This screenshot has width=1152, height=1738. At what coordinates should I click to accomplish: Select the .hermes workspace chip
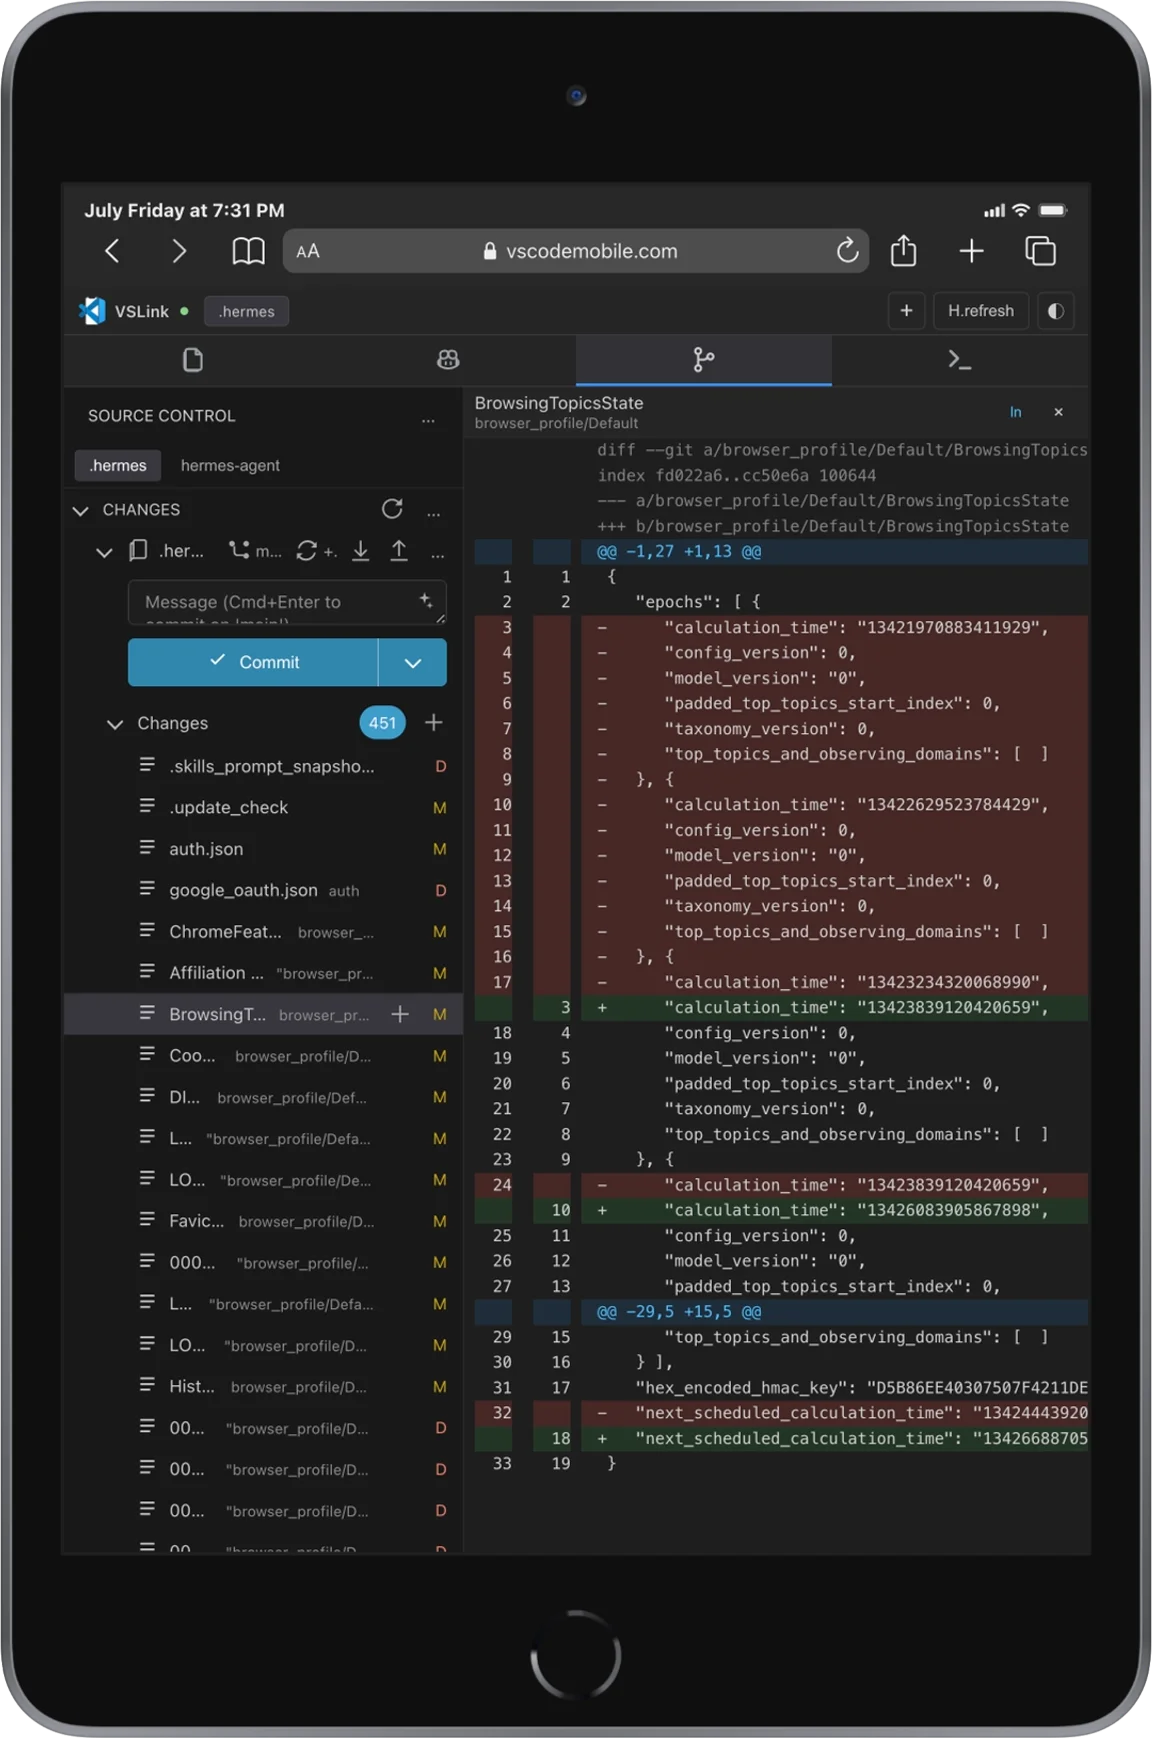(247, 312)
